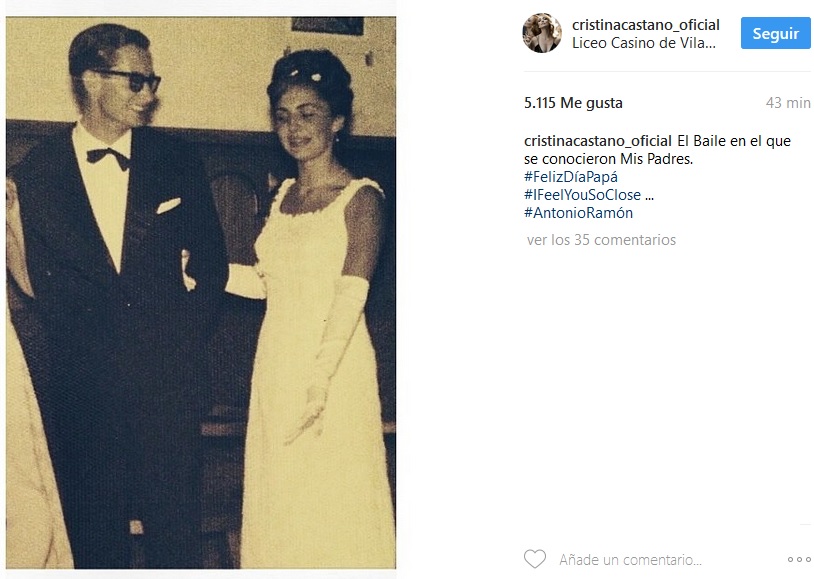The height and width of the screenshot is (579, 814).
Task: Expand ver los 35 comentarios
Action: (x=601, y=240)
